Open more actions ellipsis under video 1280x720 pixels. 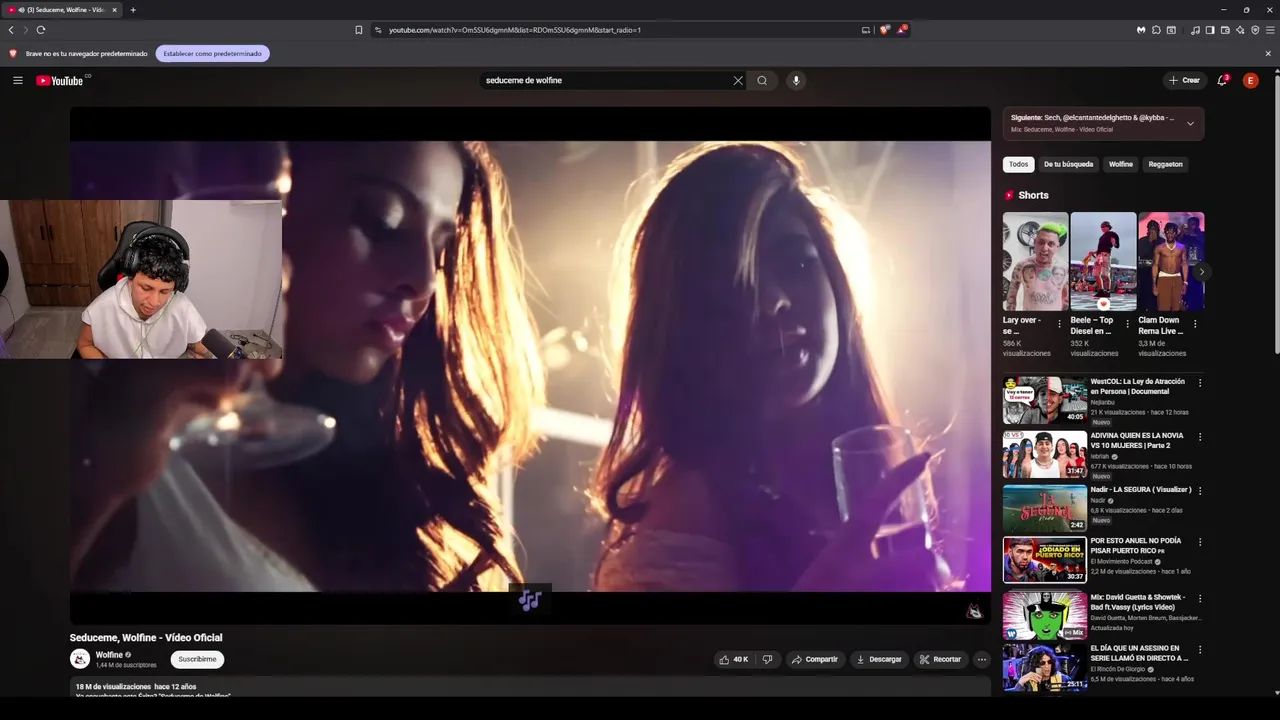(982, 659)
